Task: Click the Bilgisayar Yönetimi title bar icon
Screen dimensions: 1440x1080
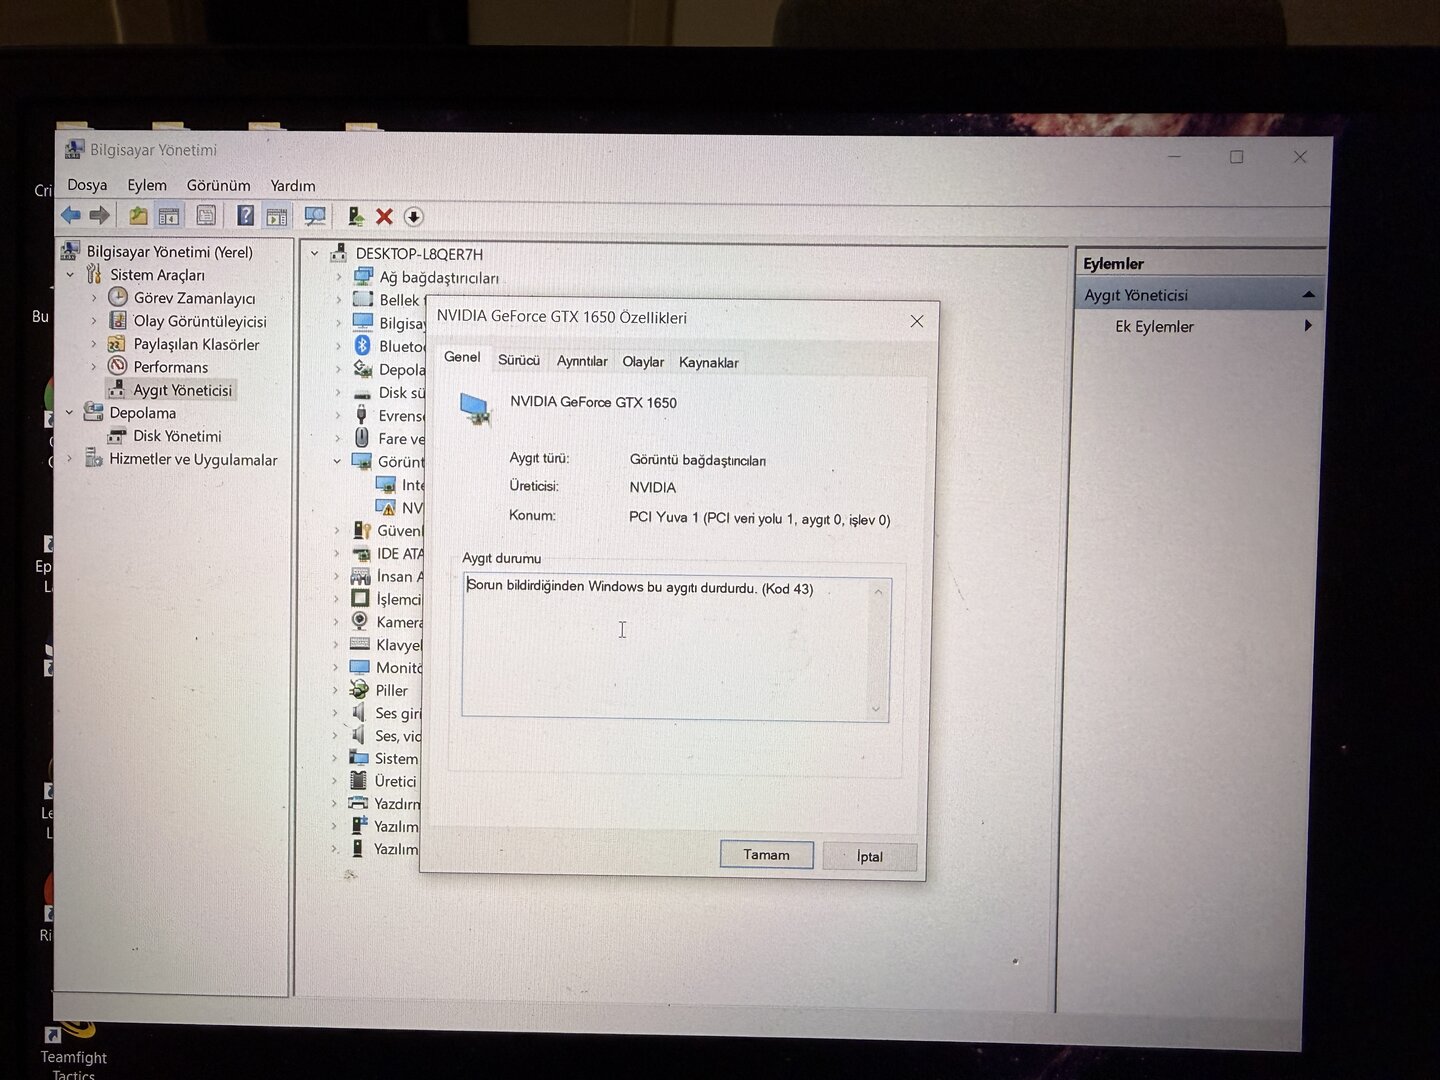Action: 74,150
